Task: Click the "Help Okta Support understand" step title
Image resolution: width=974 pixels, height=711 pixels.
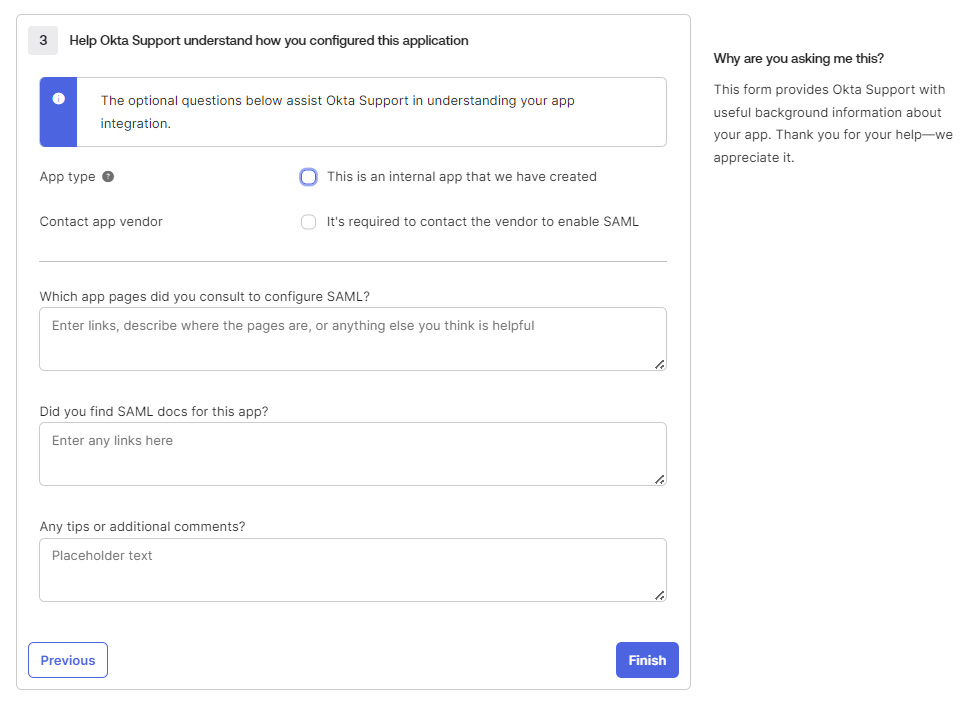Action: 269,41
